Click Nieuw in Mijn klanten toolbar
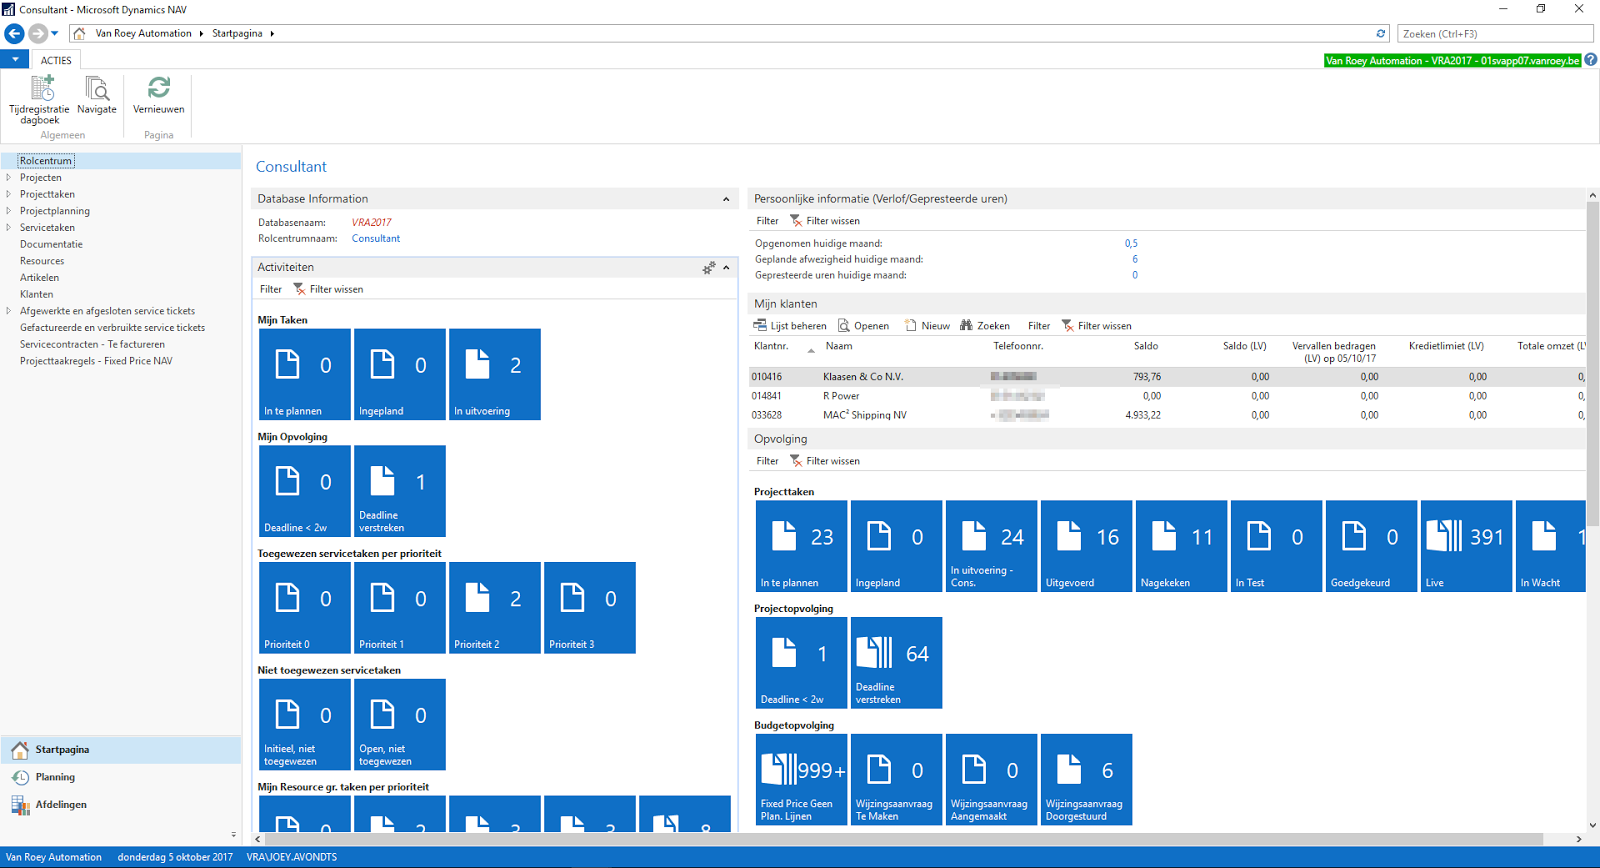1600x868 pixels. [927, 326]
